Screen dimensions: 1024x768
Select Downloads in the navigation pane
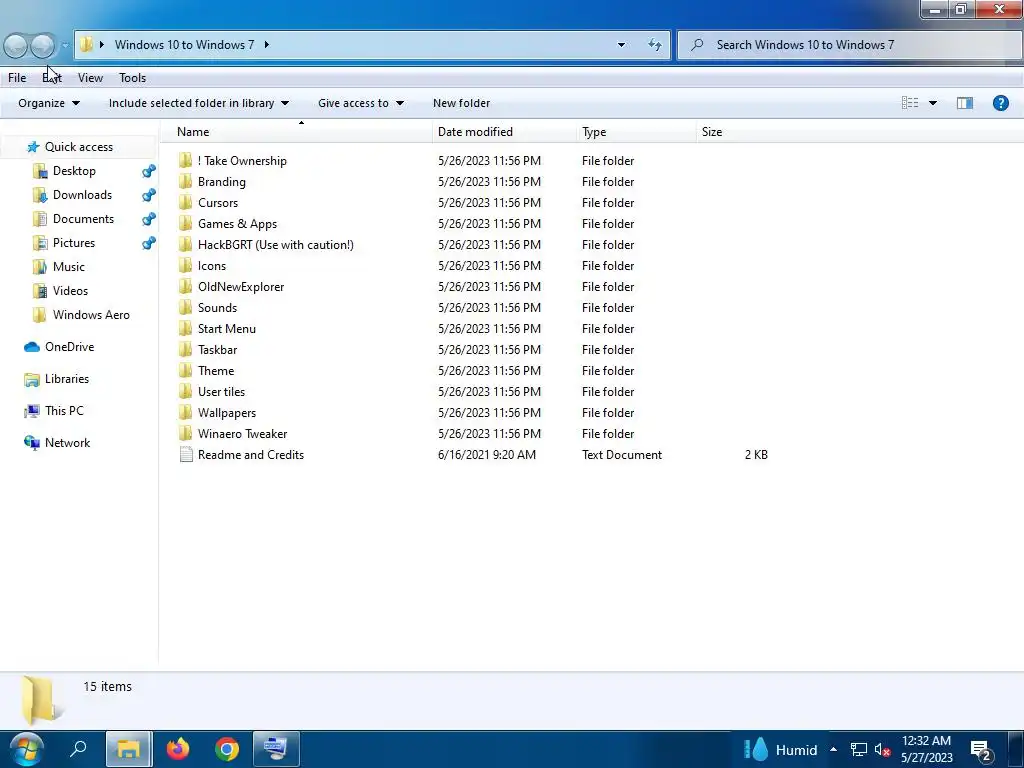tap(82, 195)
